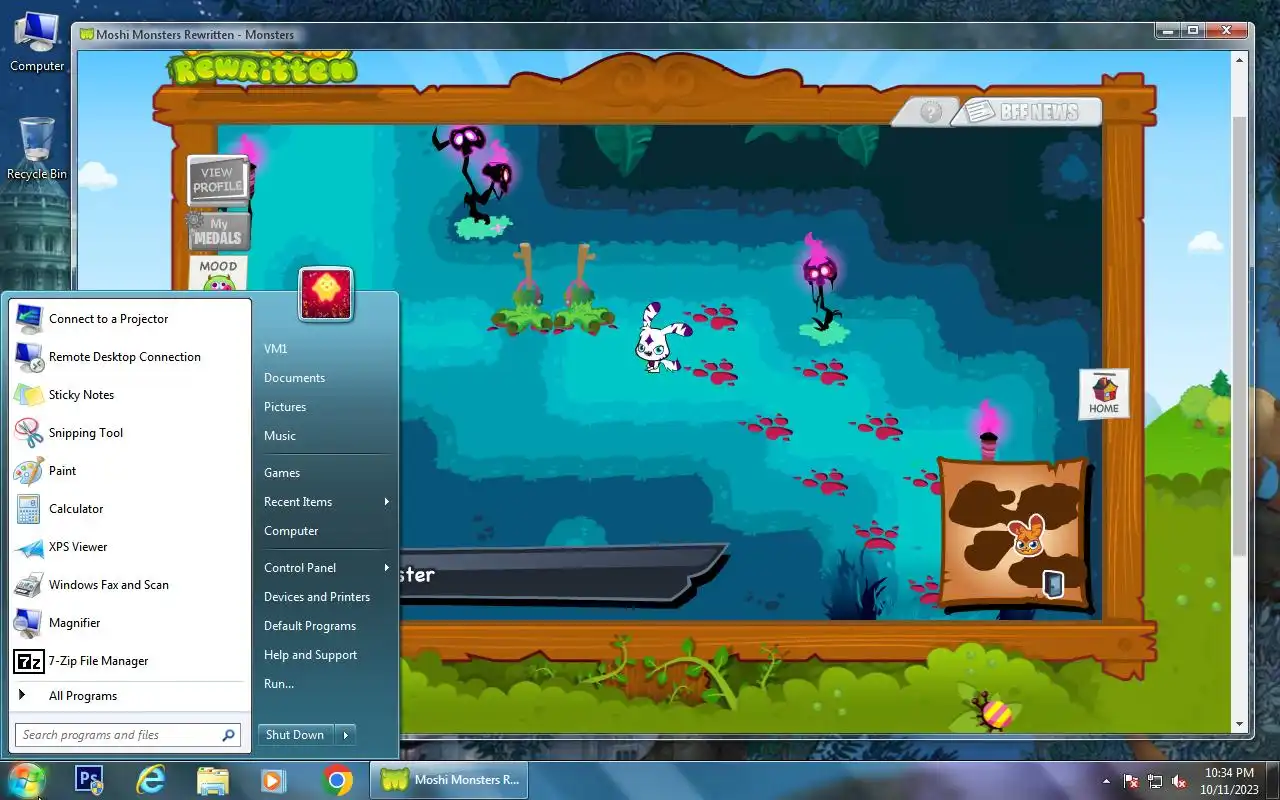
Task: Click the Magnifier icon in Start menu
Action: coord(29,623)
